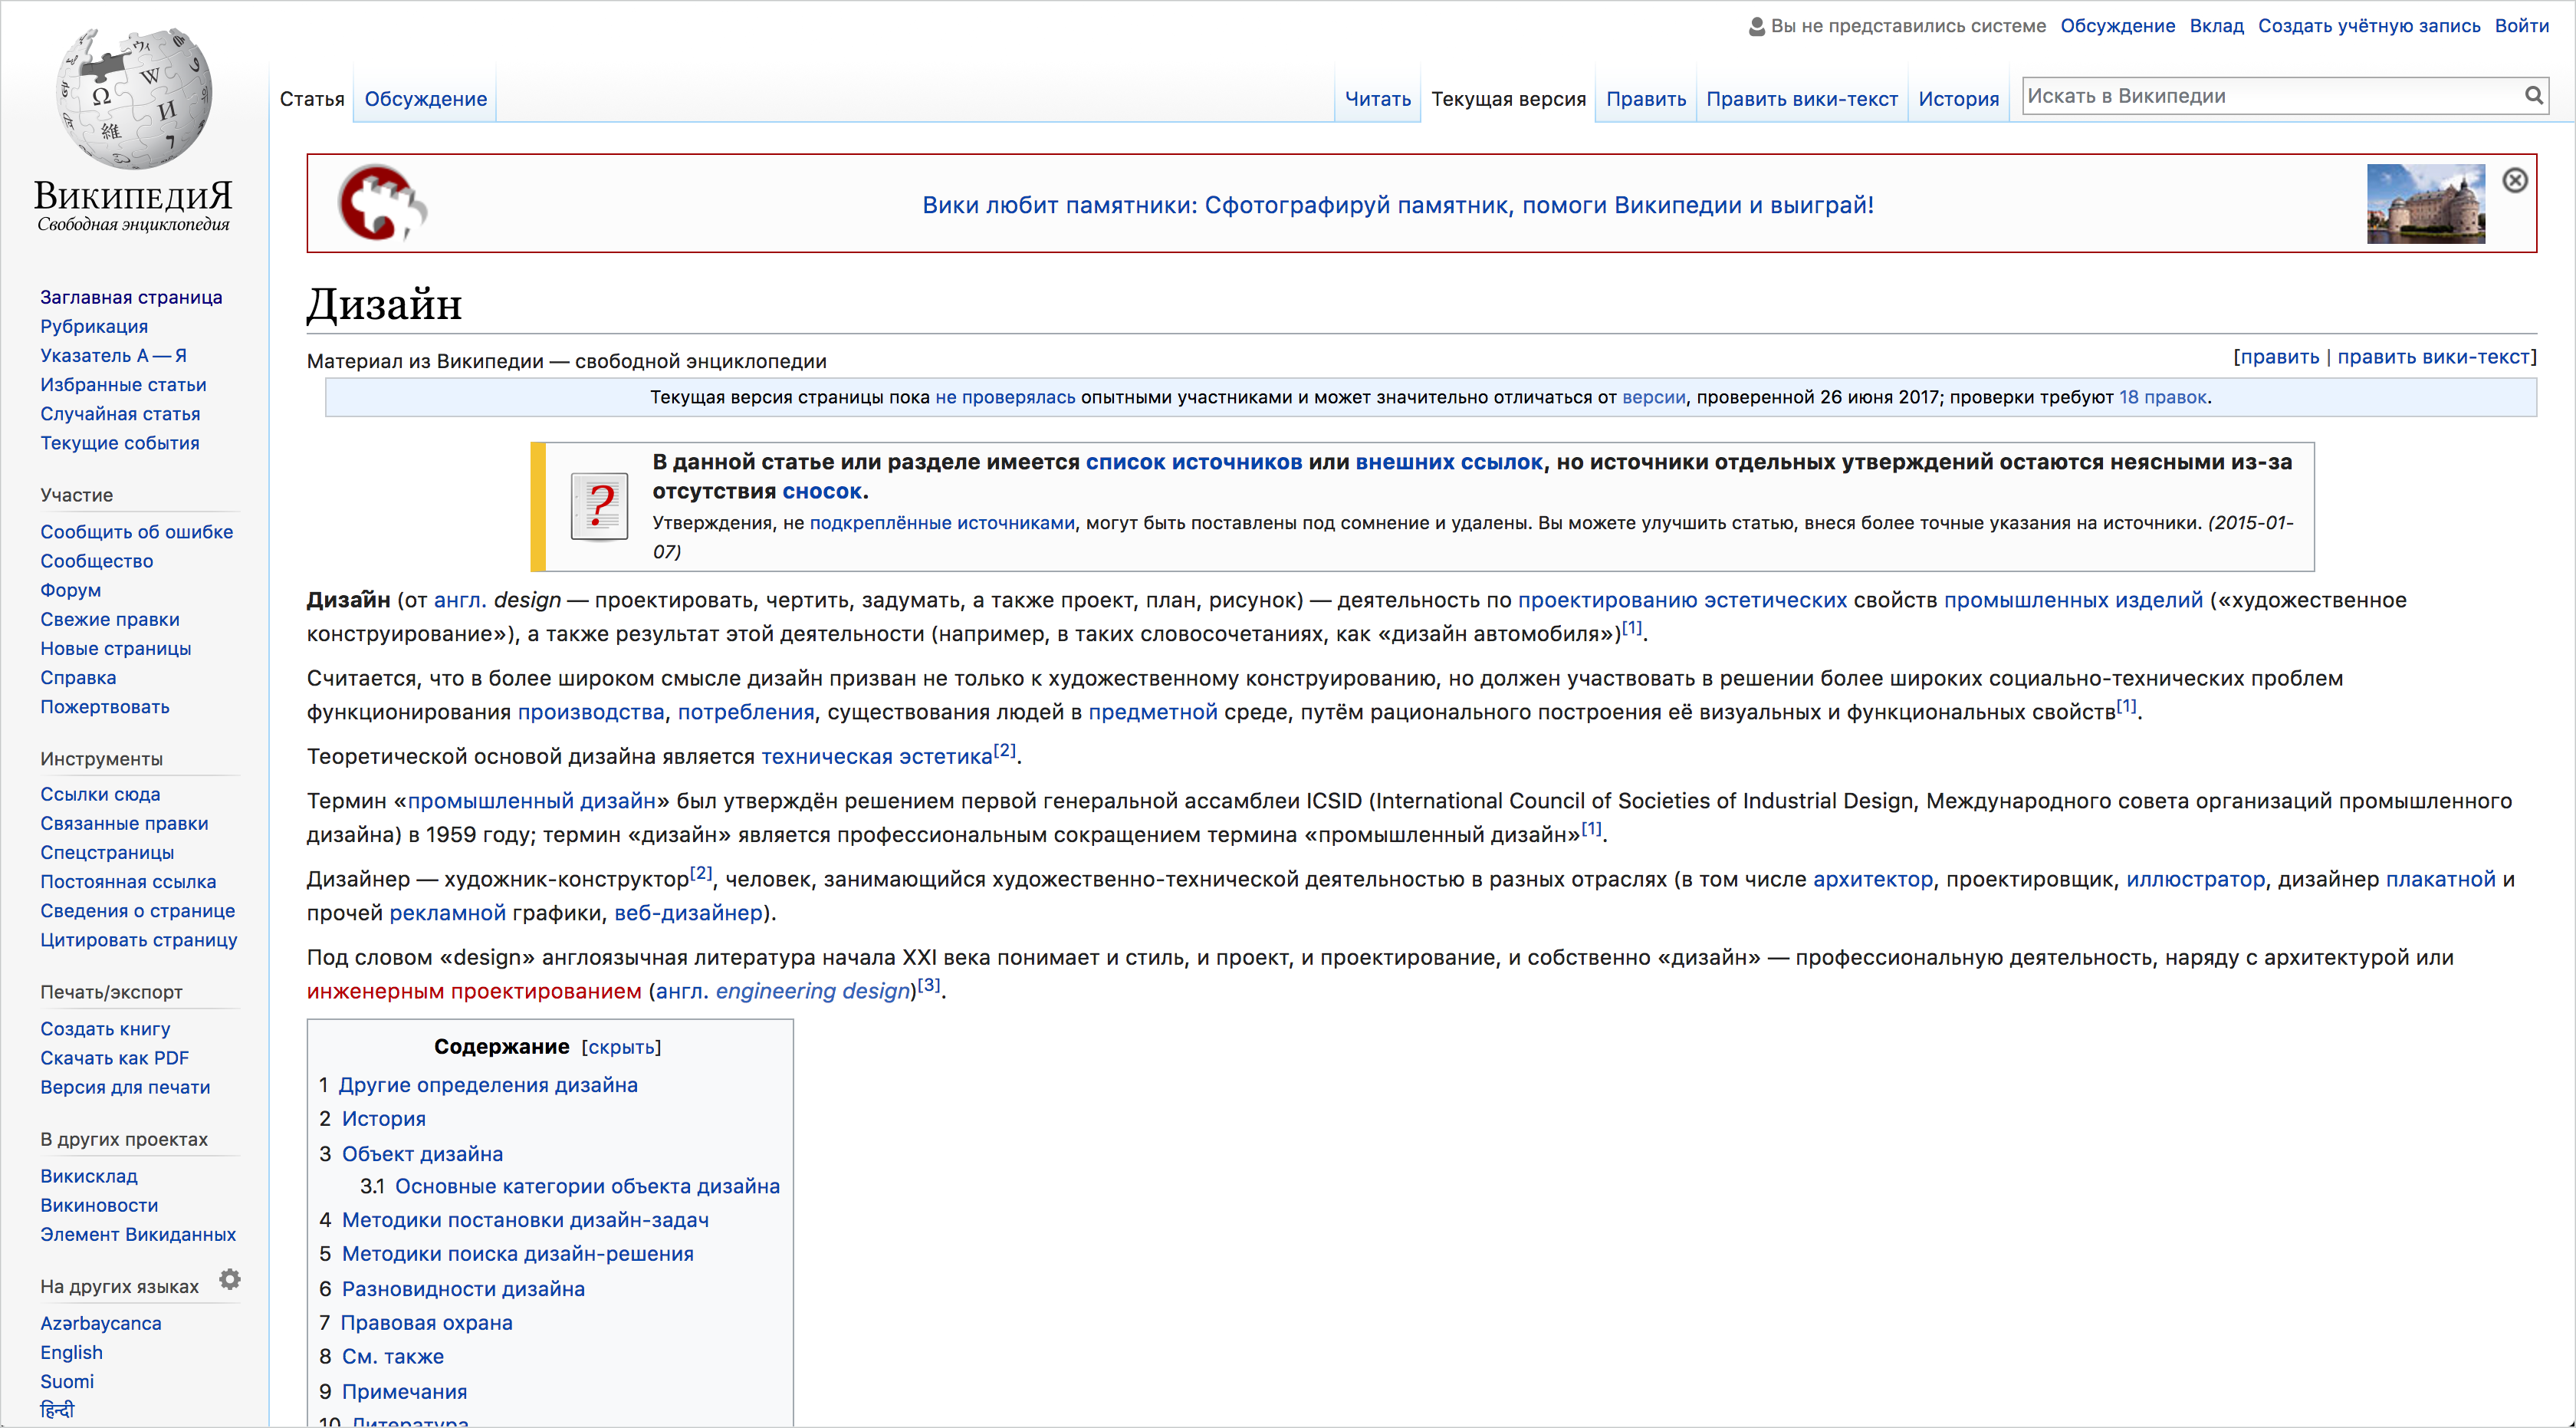This screenshot has width=2576, height=1428.
Task: Click Войти login link
Action: click(x=2521, y=26)
